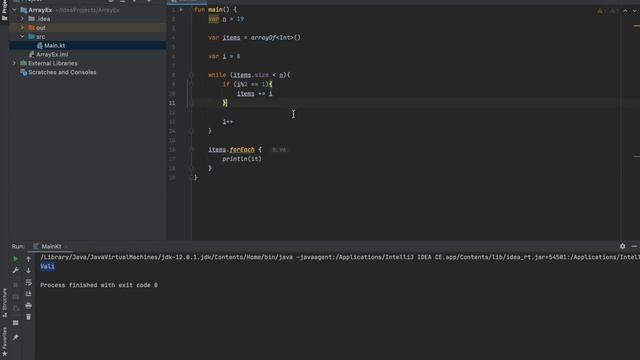Click the weak warnings inspection indicator
The image size is (640, 360).
(x=612, y=11)
